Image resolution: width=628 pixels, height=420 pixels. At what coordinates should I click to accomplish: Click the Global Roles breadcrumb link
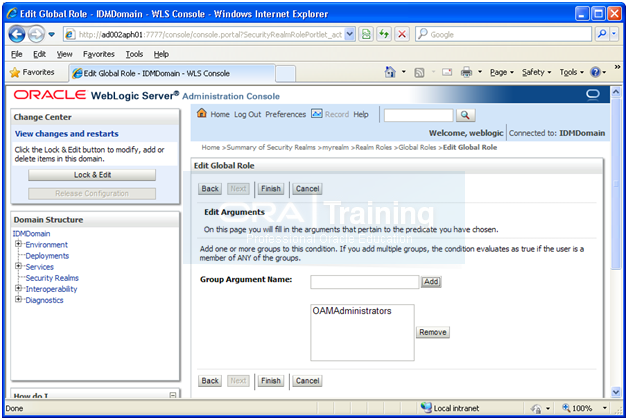tap(417, 147)
